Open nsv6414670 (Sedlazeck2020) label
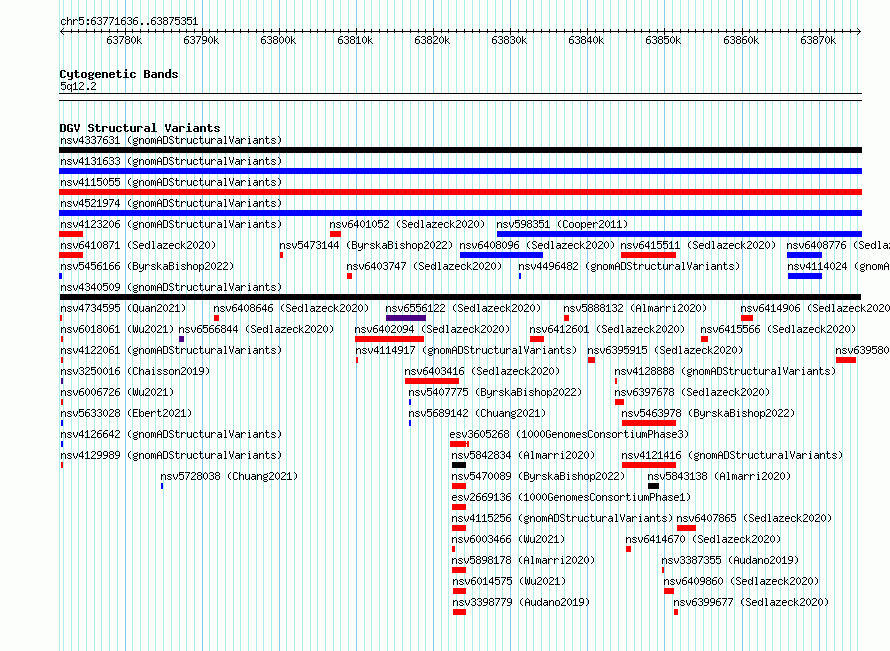This screenshot has height=651, width=890. click(703, 539)
